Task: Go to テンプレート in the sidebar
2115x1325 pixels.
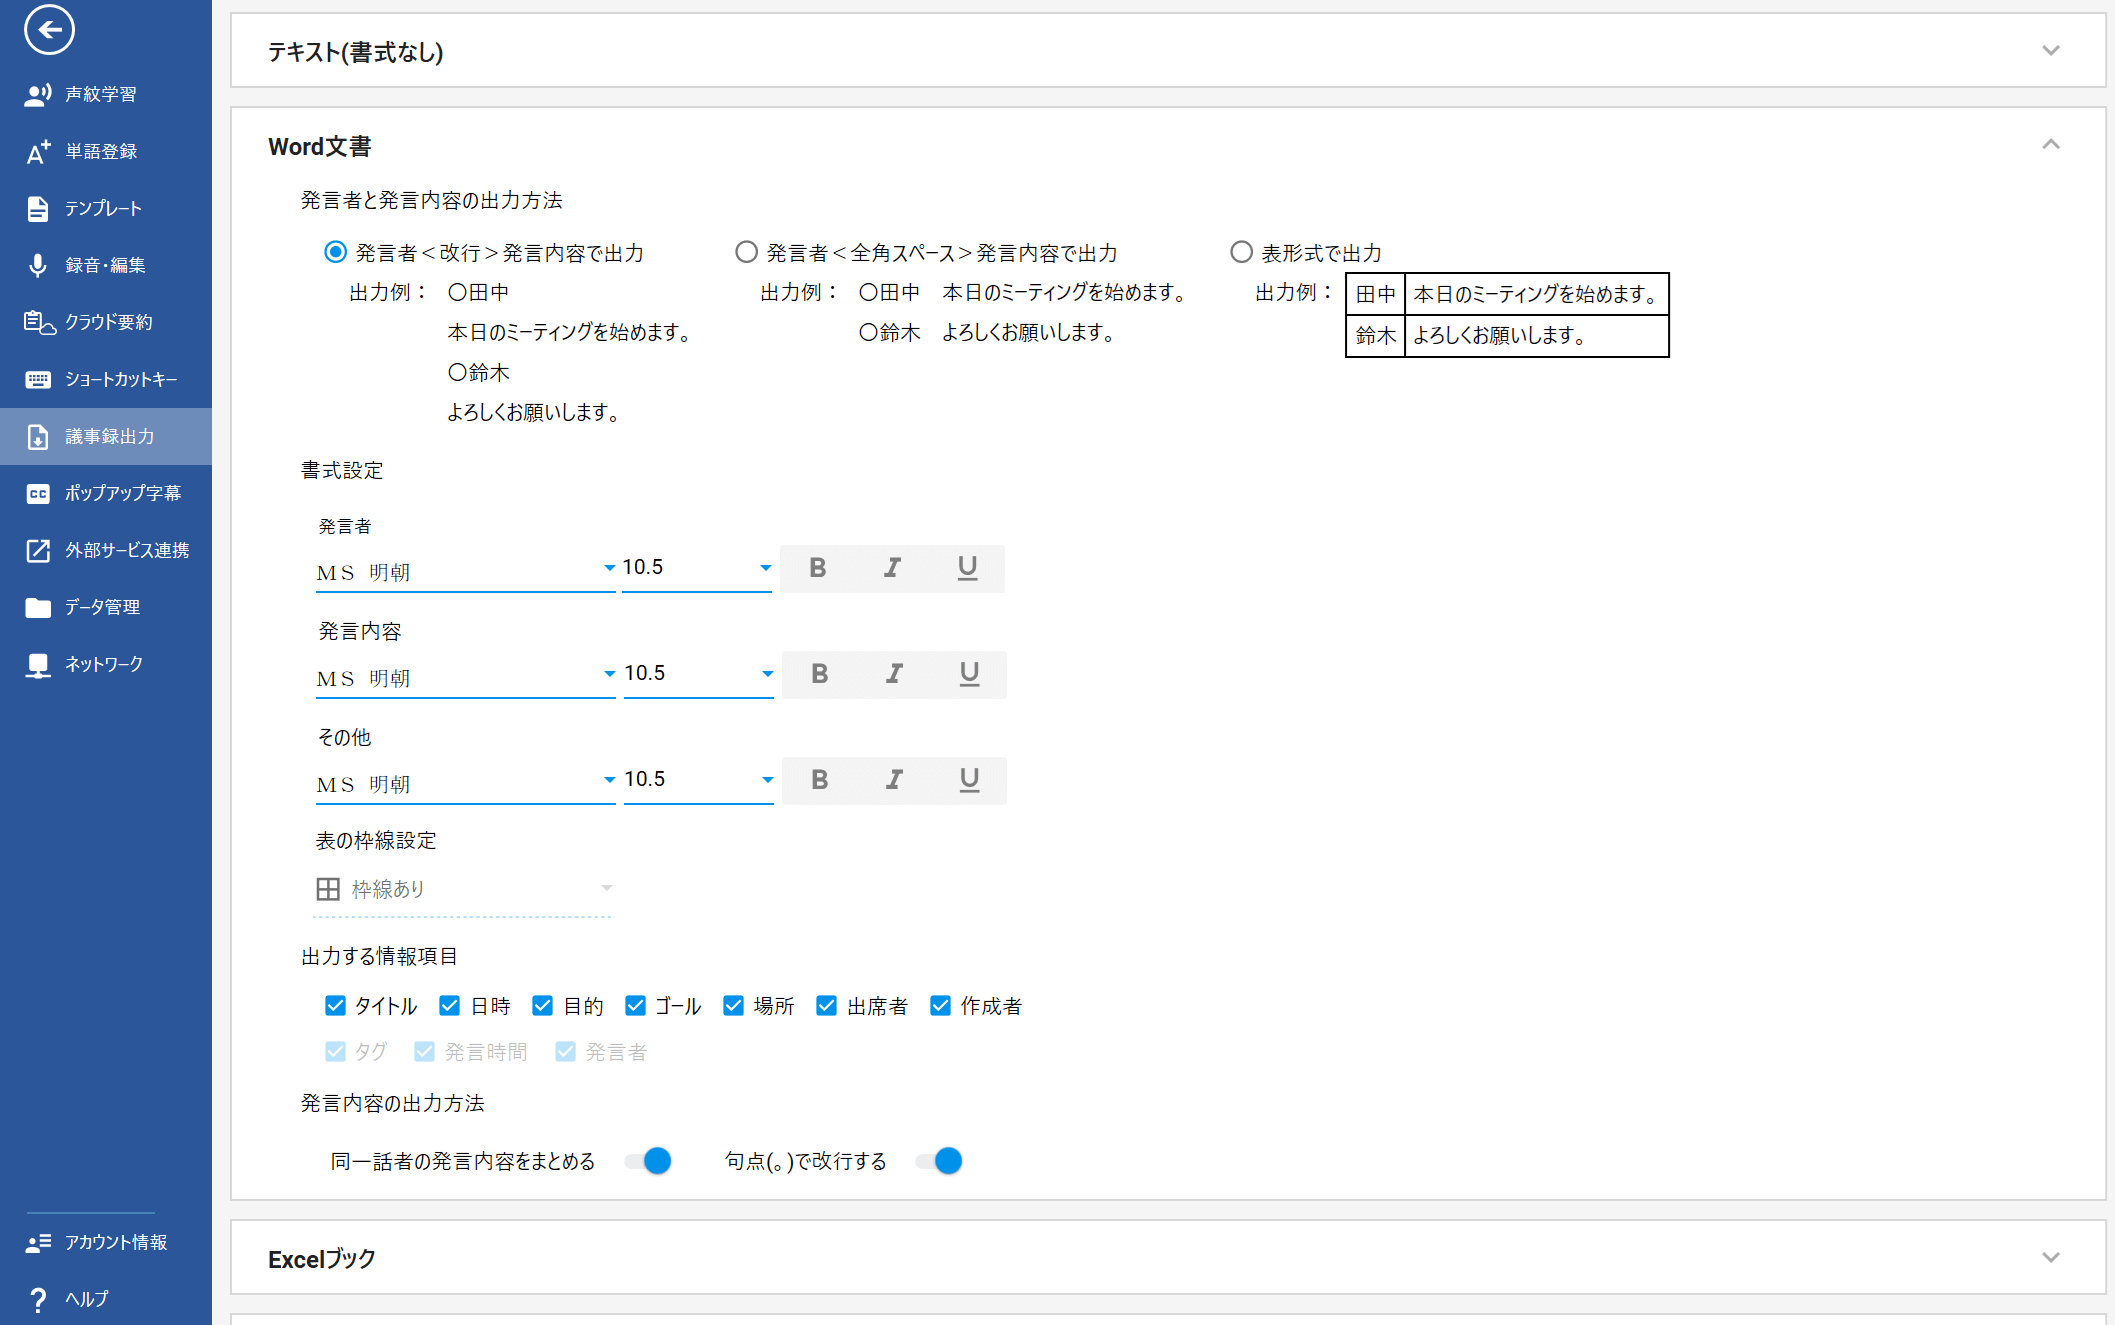Action: coord(103,208)
